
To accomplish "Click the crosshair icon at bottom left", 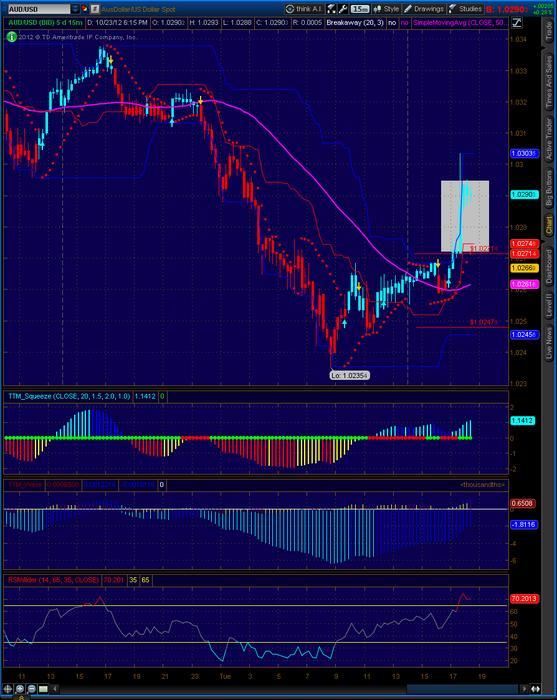I will coord(8,689).
